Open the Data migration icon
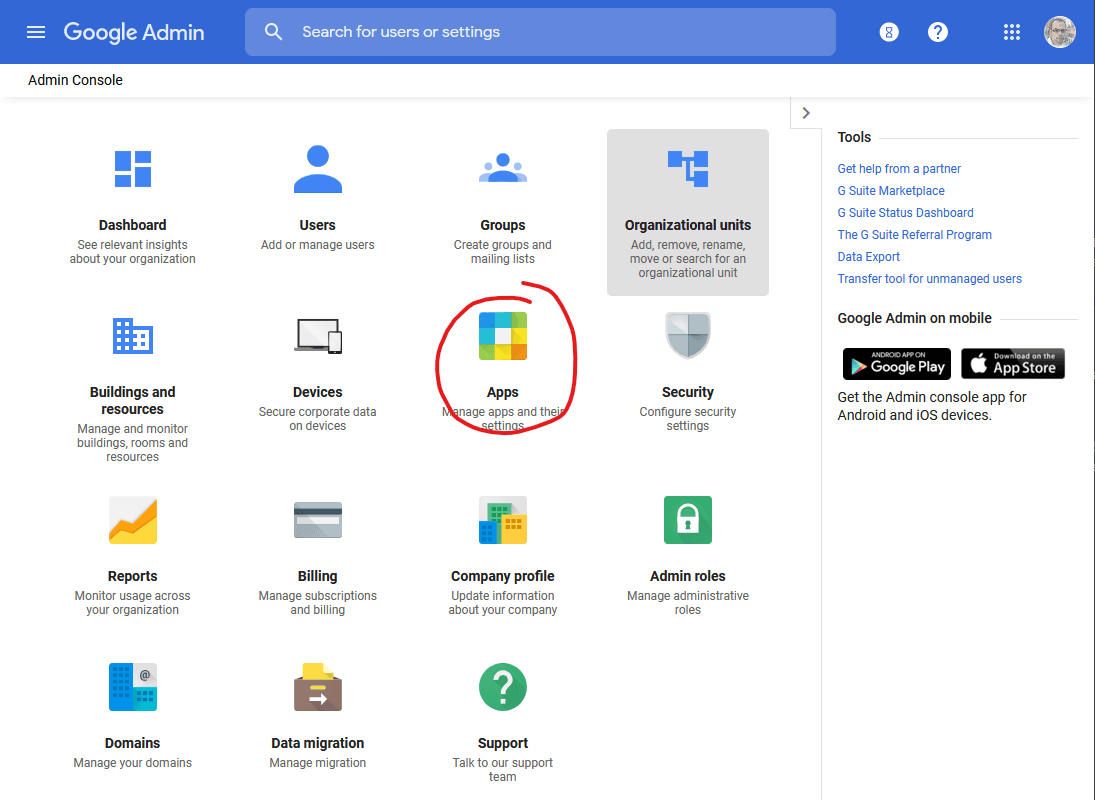 click(317, 687)
